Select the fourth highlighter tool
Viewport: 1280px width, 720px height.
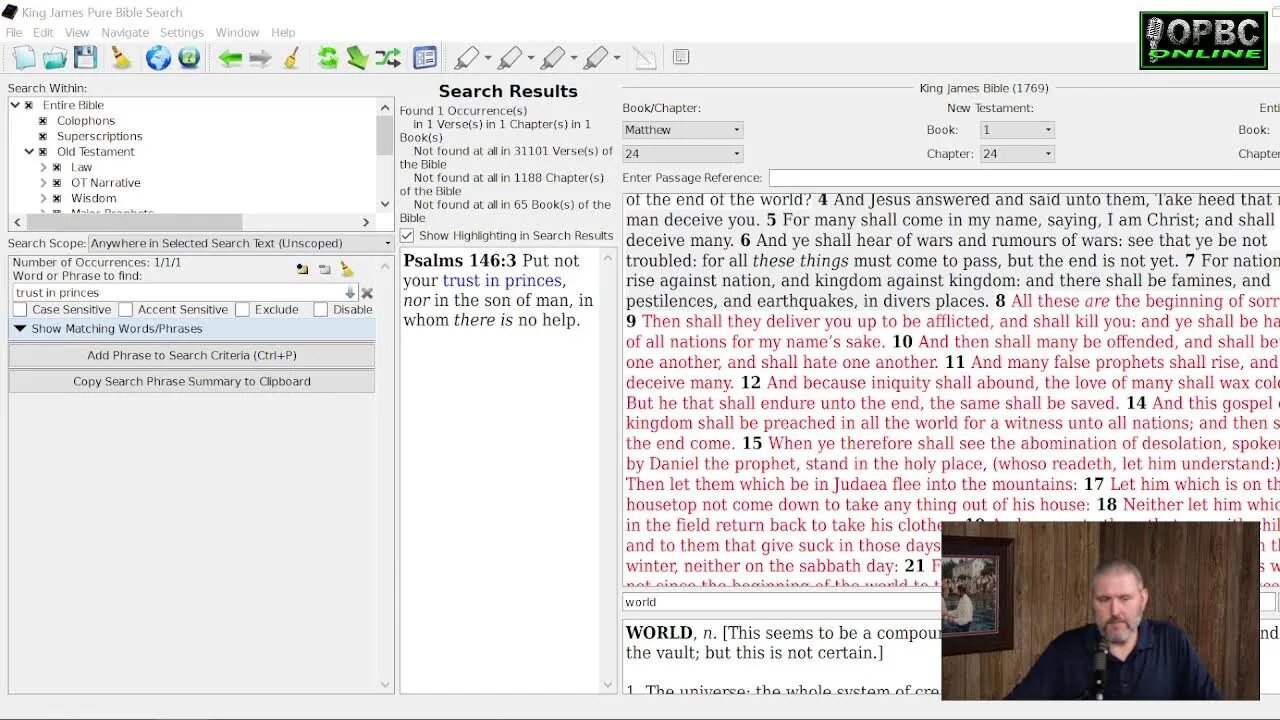tap(596, 58)
